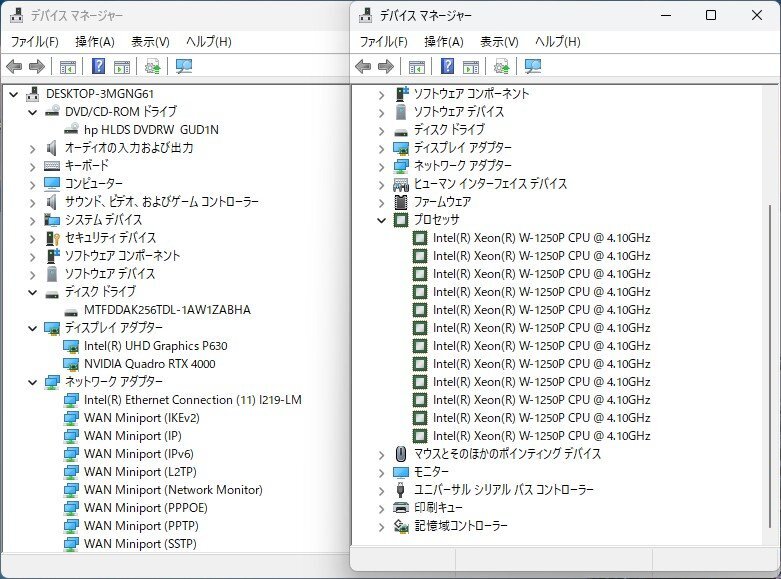Open ヘルプ(H) menu in right window
The image size is (781, 579).
[x=557, y=41]
